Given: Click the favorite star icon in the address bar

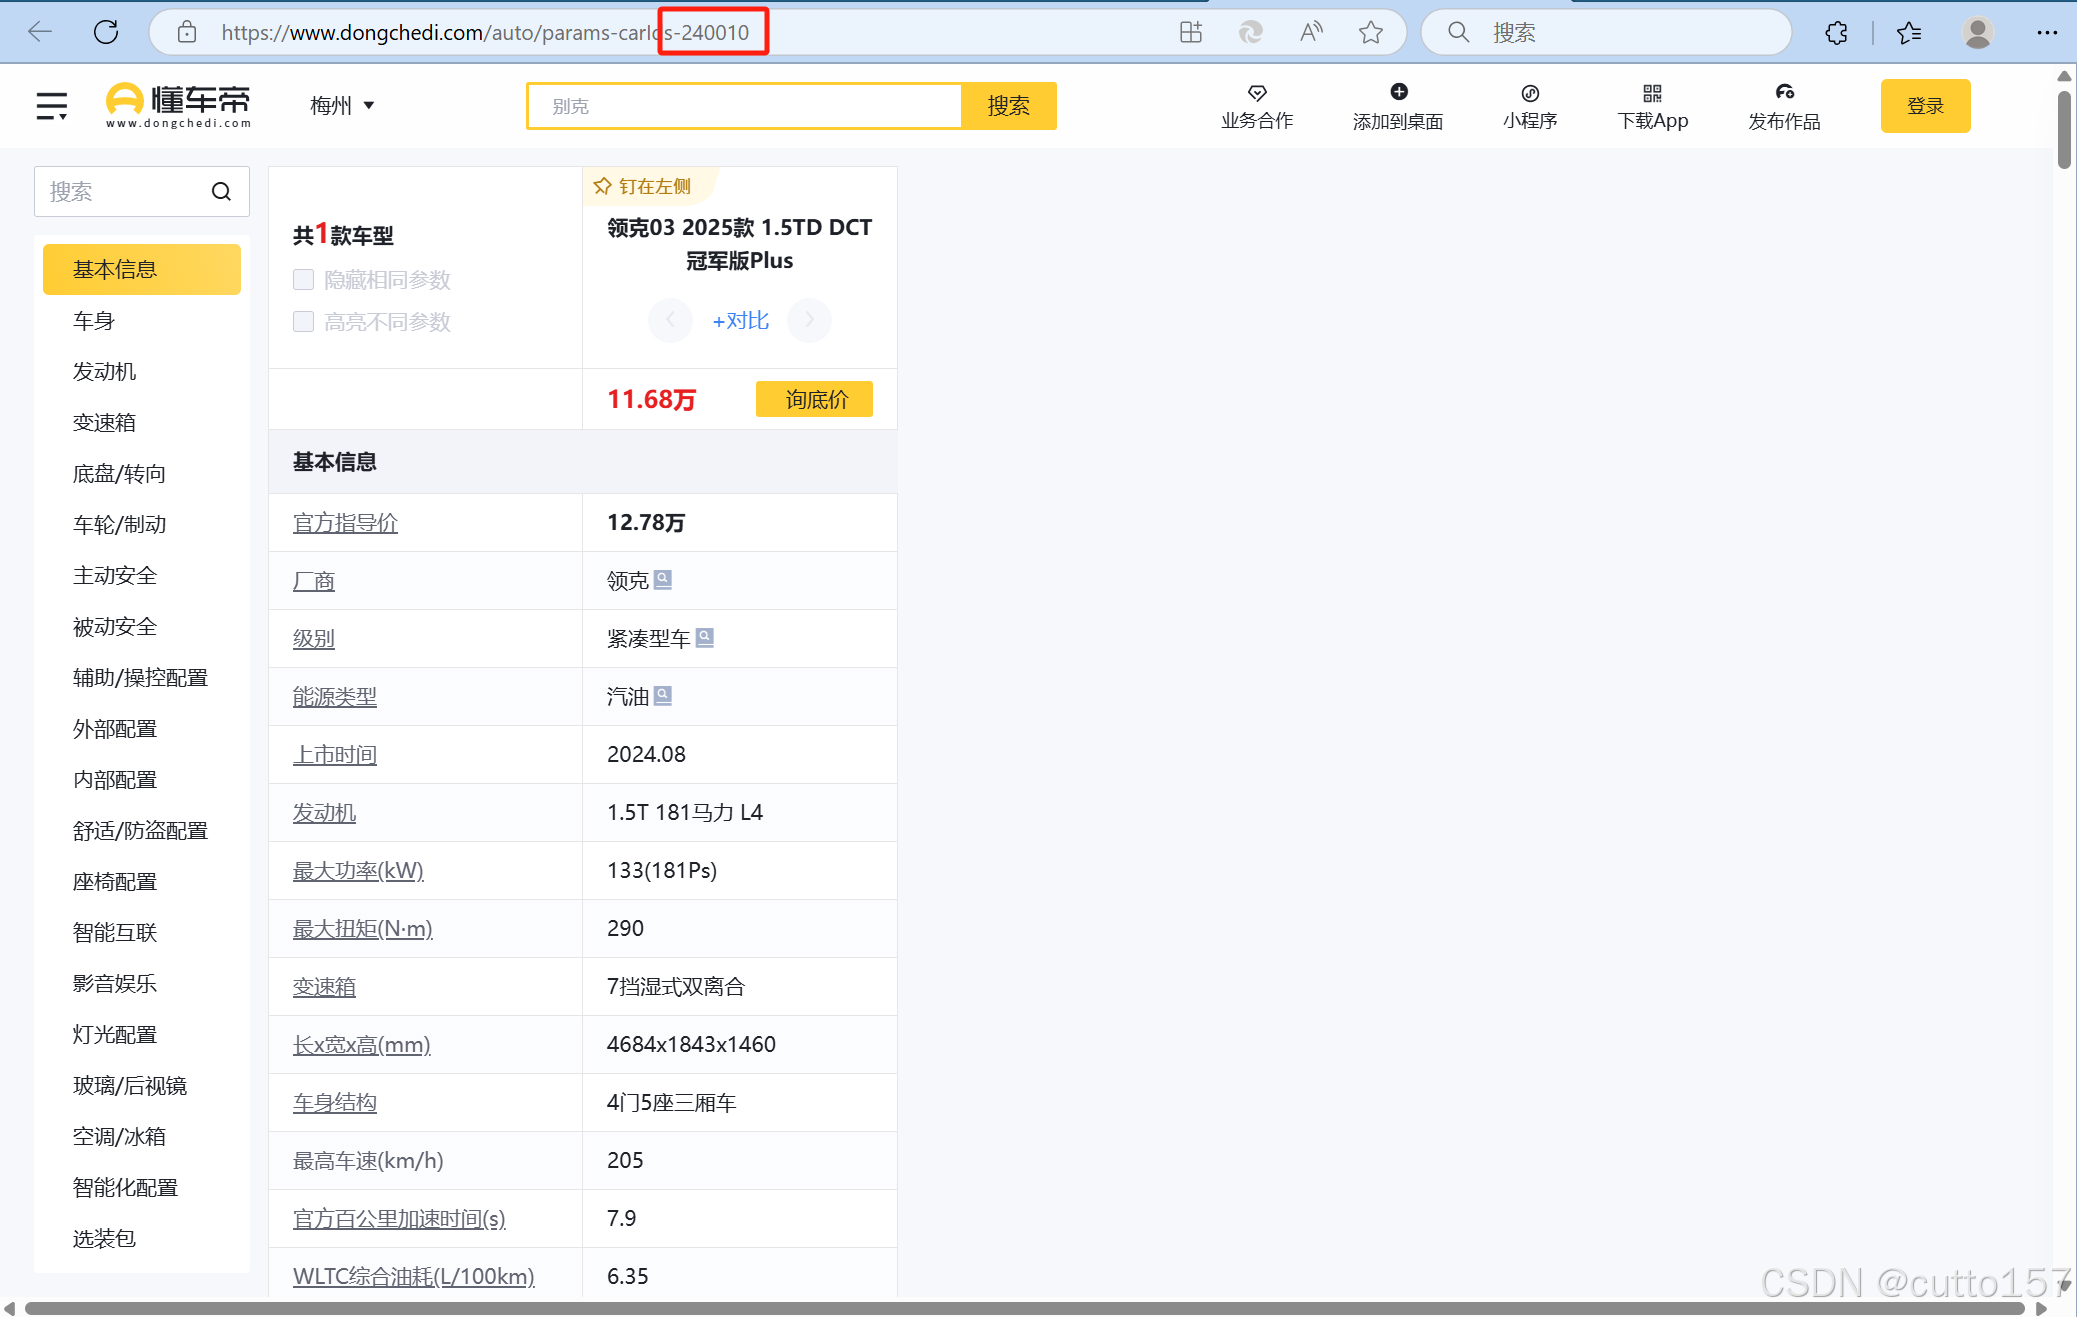Looking at the screenshot, I should (x=1371, y=32).
